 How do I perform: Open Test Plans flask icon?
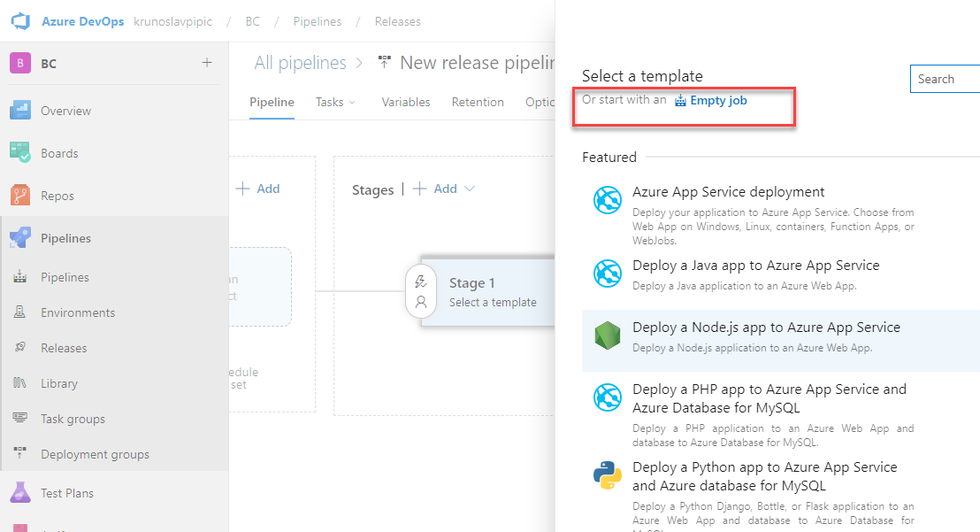pyautogui.click(x=20, y=493)
